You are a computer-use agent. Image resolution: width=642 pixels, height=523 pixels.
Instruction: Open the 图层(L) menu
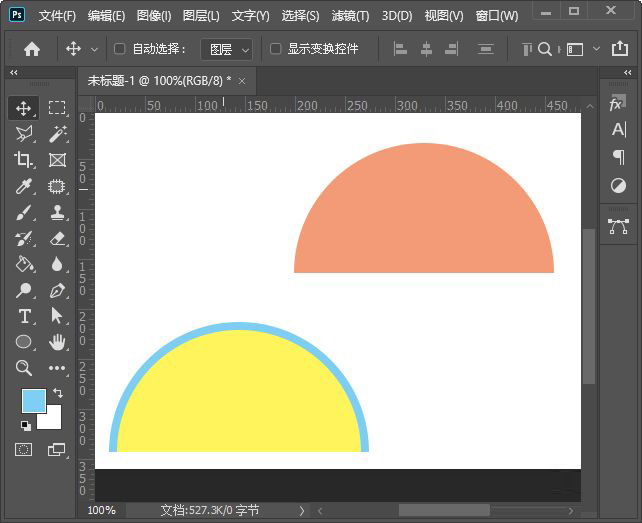[x=201, y=16]
